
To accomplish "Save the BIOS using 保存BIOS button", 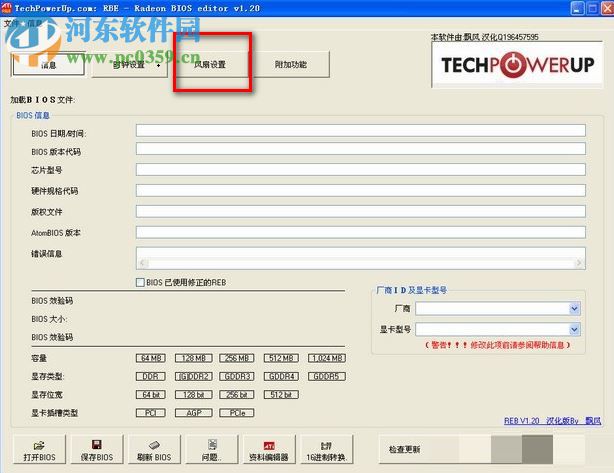I will click(x=97, y=450).
